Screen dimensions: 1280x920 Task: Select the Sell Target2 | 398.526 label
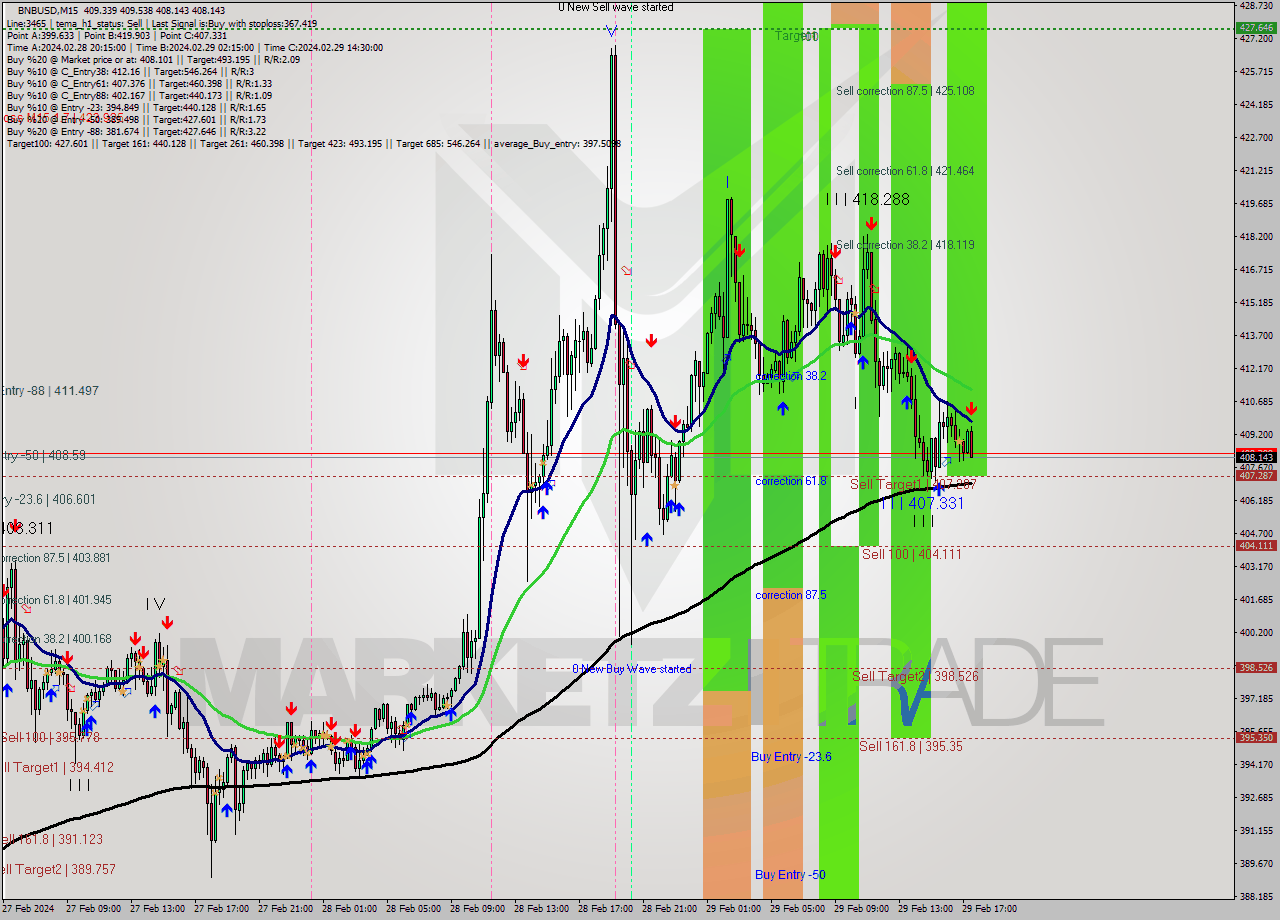[915, 677]
